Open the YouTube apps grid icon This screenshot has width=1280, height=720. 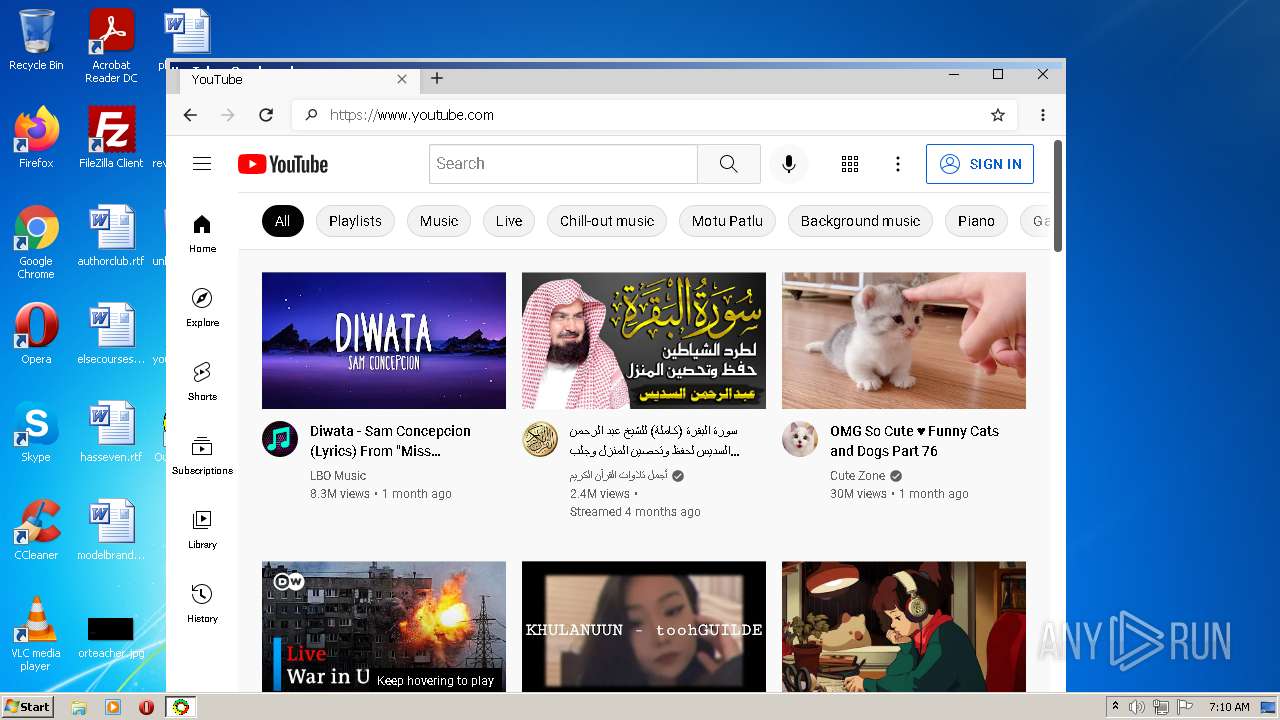[850, 164]
